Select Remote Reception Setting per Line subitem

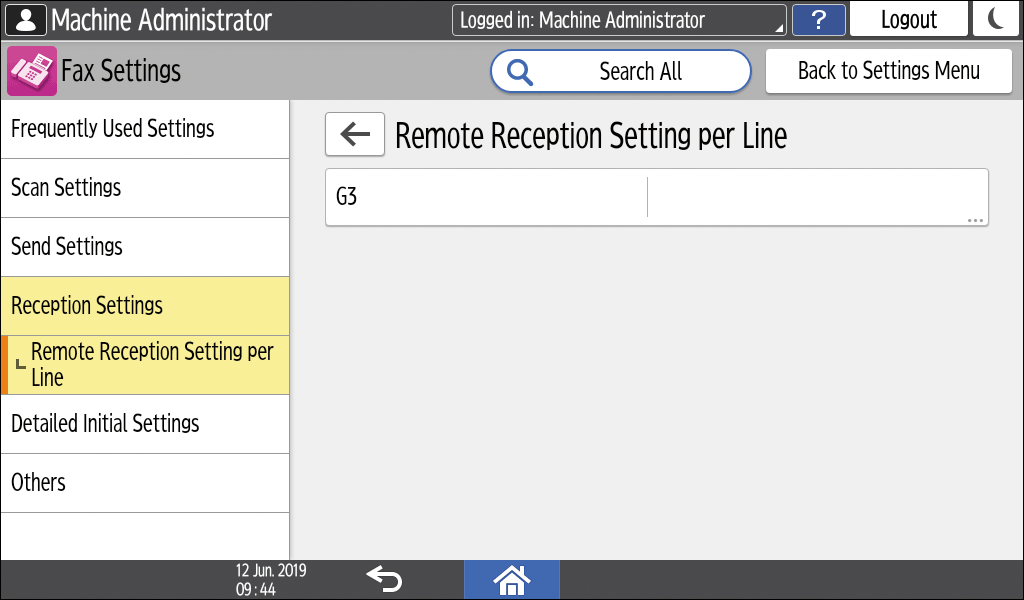150,365
